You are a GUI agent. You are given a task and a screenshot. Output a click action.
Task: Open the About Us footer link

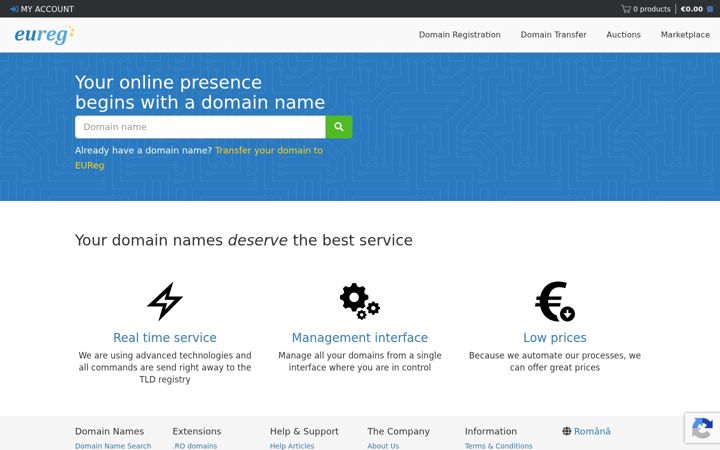(x=383, y=446)
